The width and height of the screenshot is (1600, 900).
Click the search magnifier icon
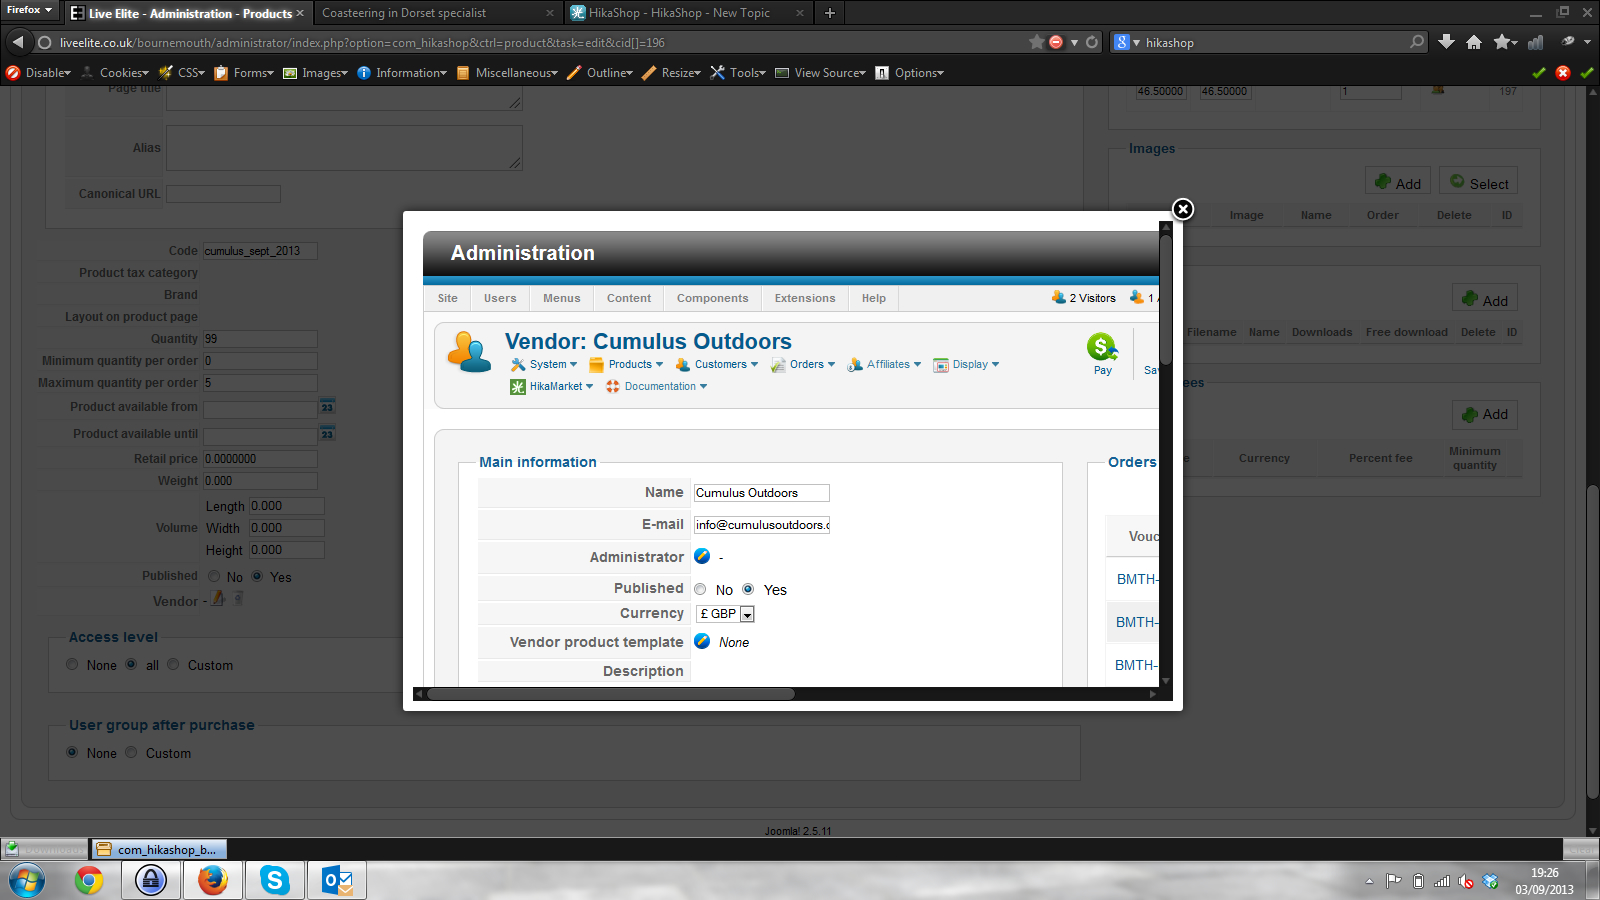pyautogui.click(x=1417, y=42)
